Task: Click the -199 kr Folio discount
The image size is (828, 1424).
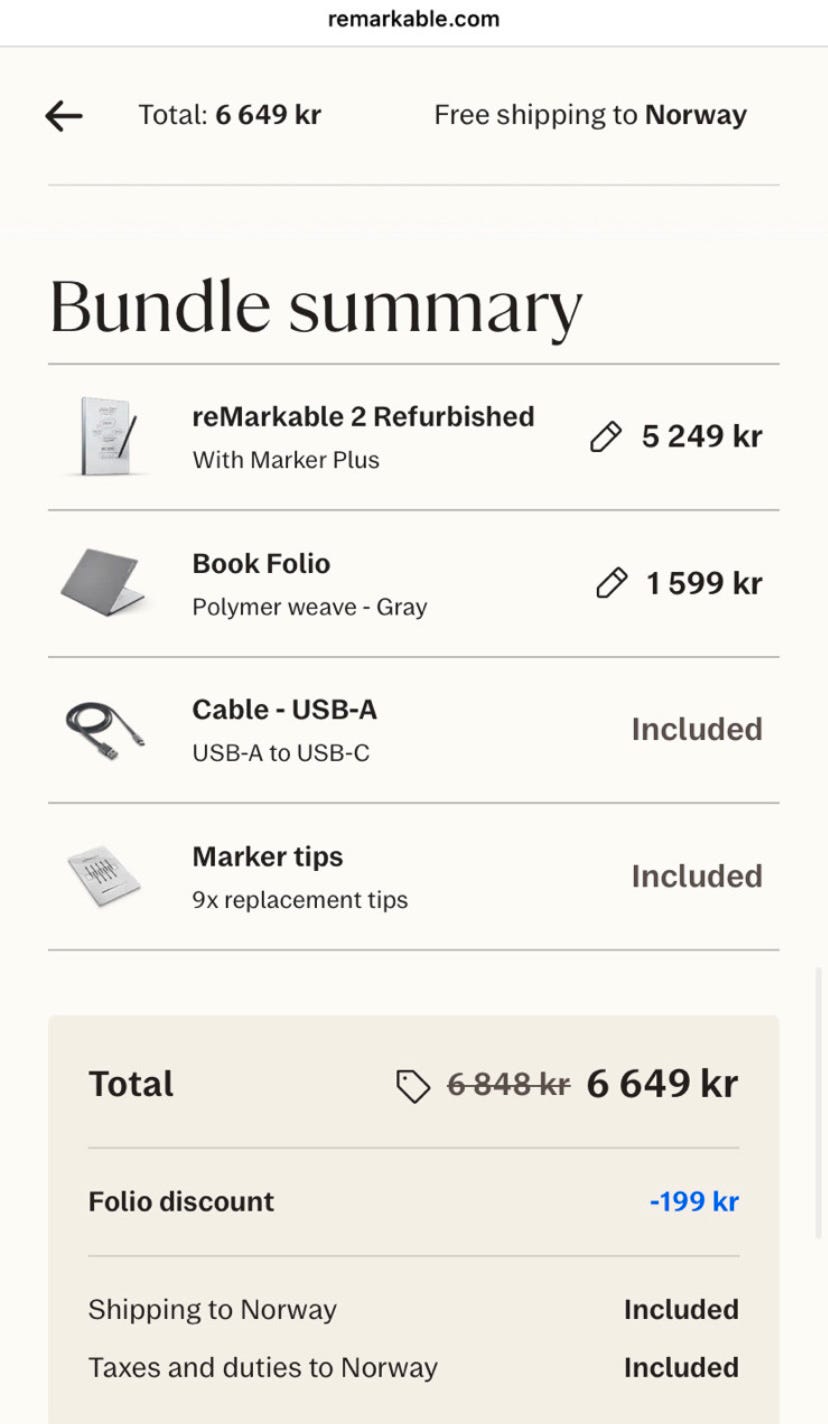Action: [x=694, y=1201]
